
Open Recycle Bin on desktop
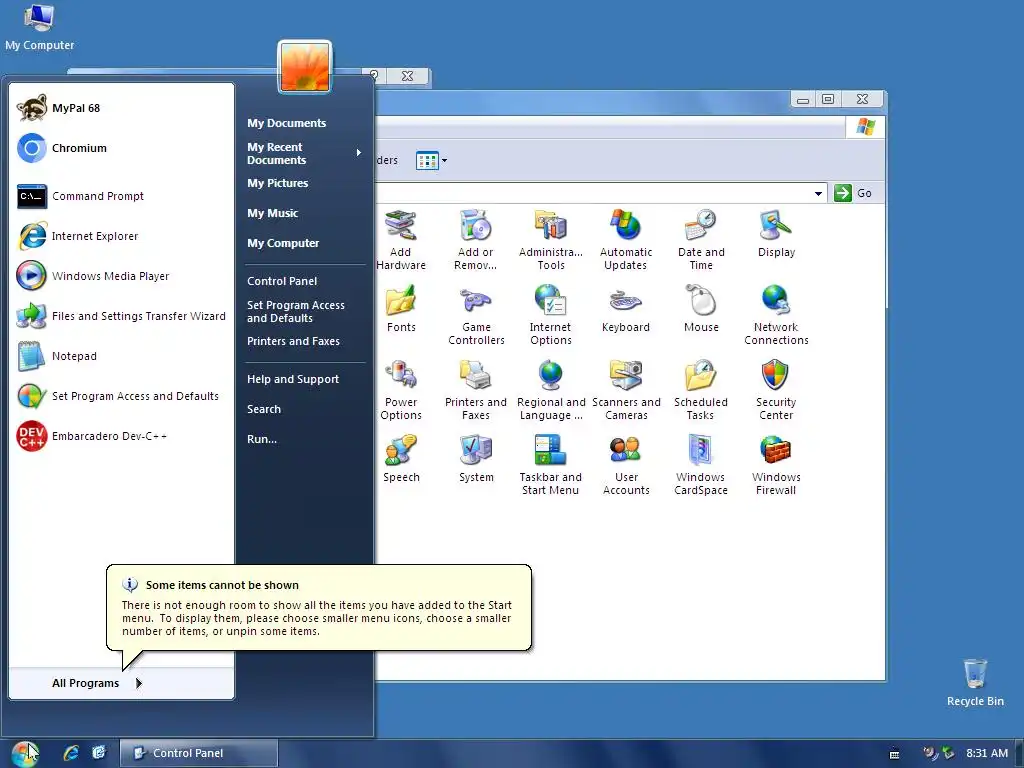[x=975, y=682]
